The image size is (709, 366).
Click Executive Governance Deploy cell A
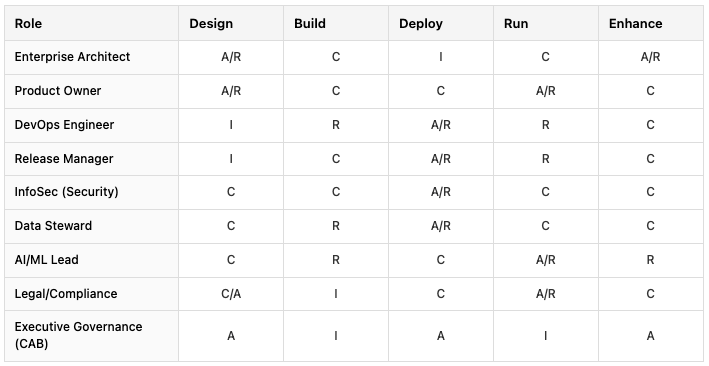[440, 336]
